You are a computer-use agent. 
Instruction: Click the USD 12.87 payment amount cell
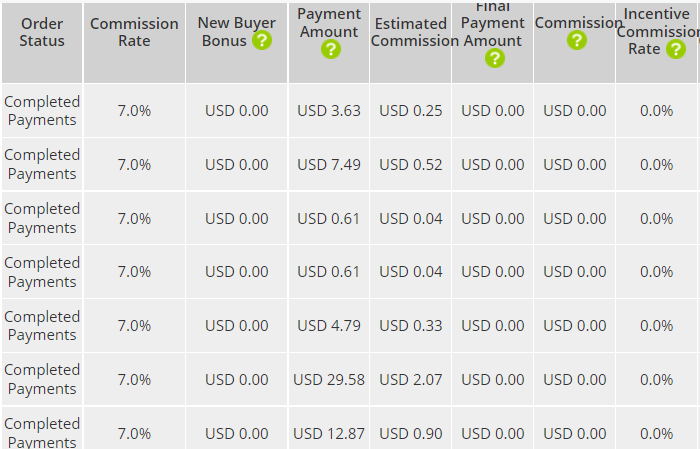329,434
